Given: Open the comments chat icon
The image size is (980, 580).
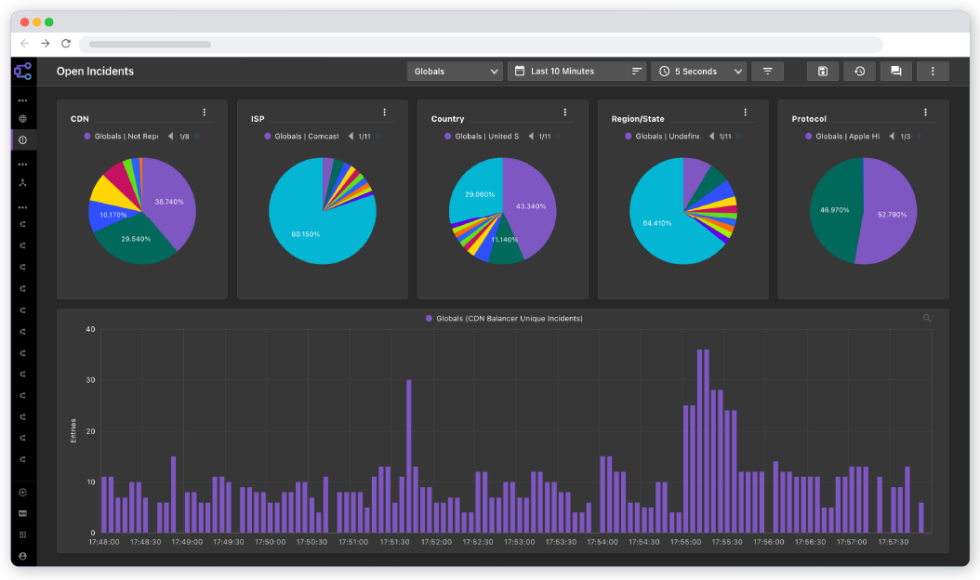Looking at the screenshot, I should tap(896, 71).
